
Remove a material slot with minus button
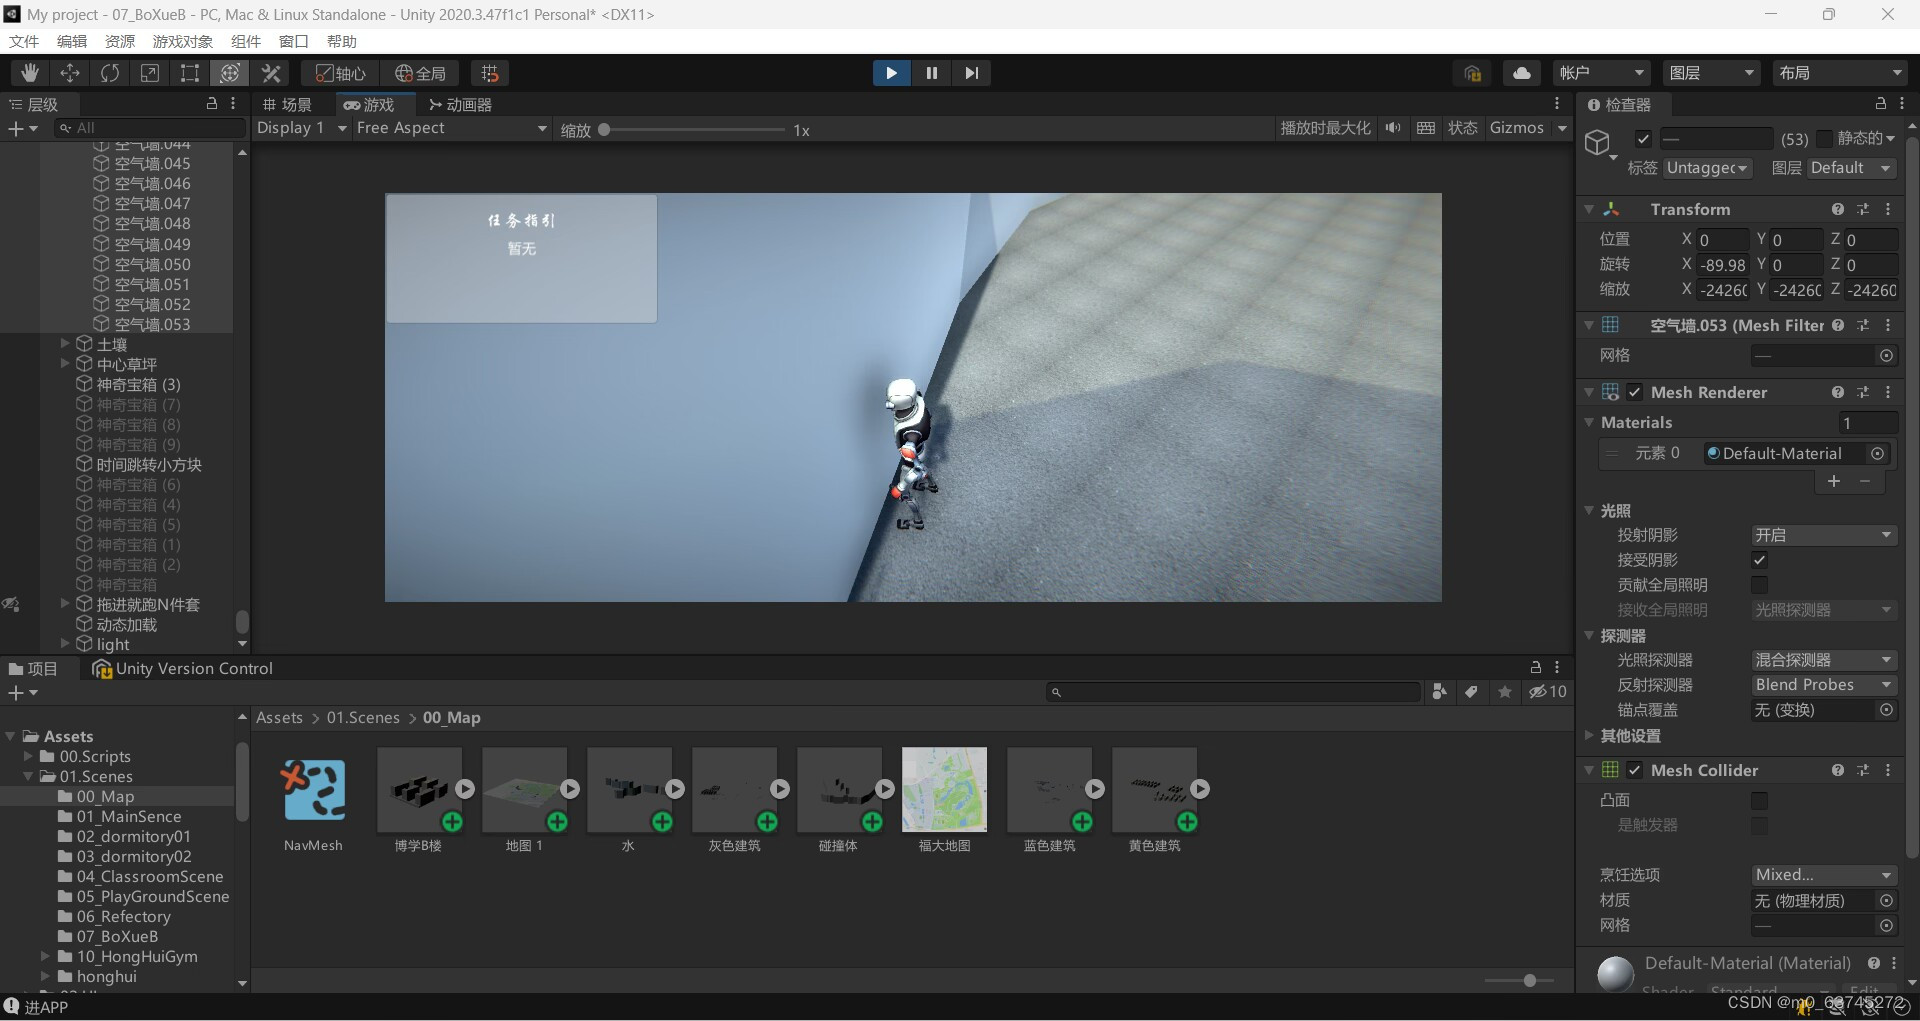point(1865,481)
